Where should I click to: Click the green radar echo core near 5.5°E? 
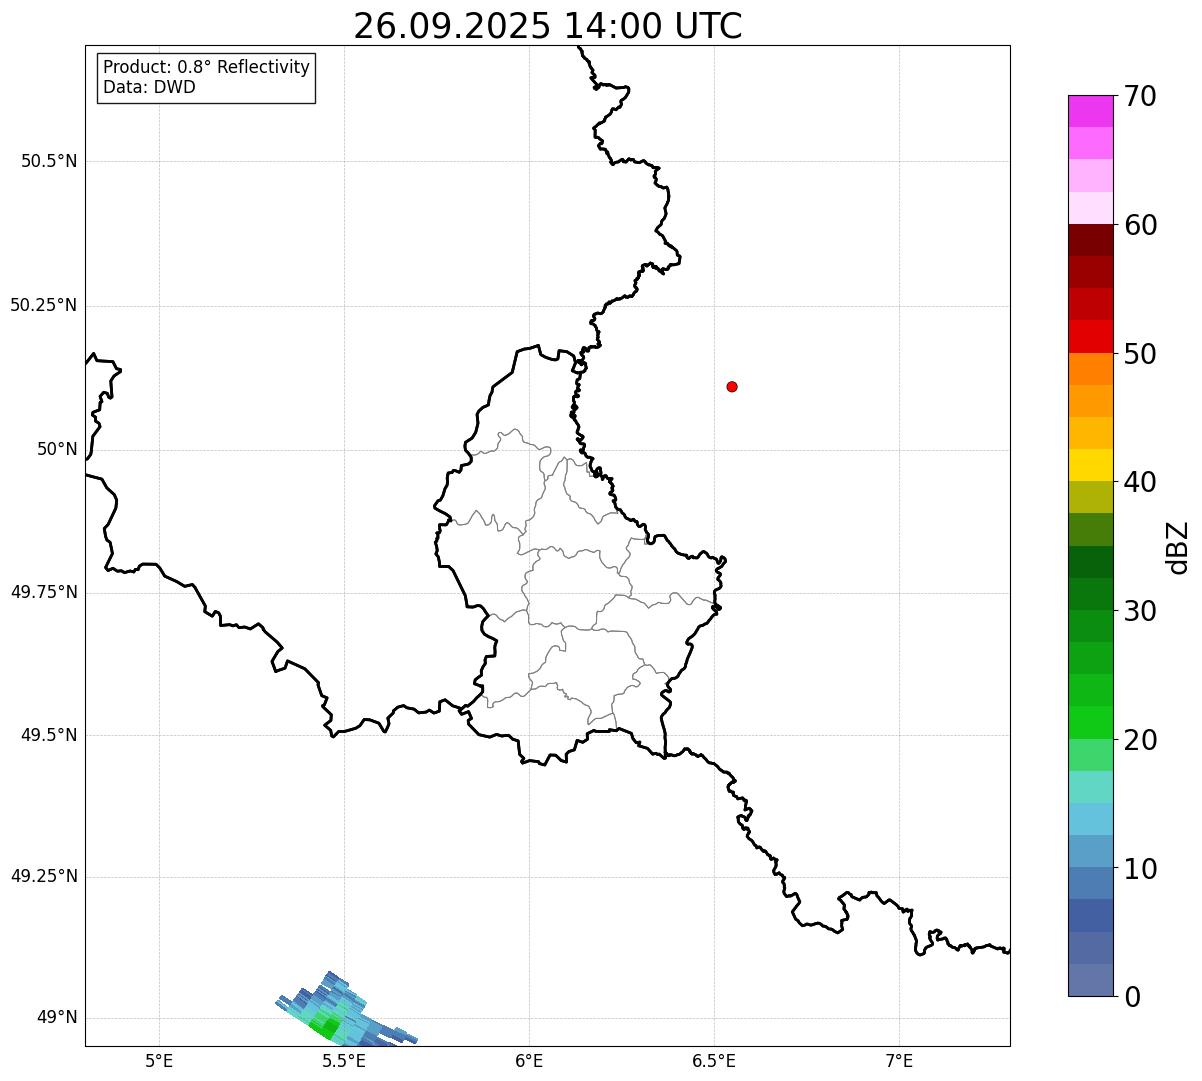[x=325, y=1027]
